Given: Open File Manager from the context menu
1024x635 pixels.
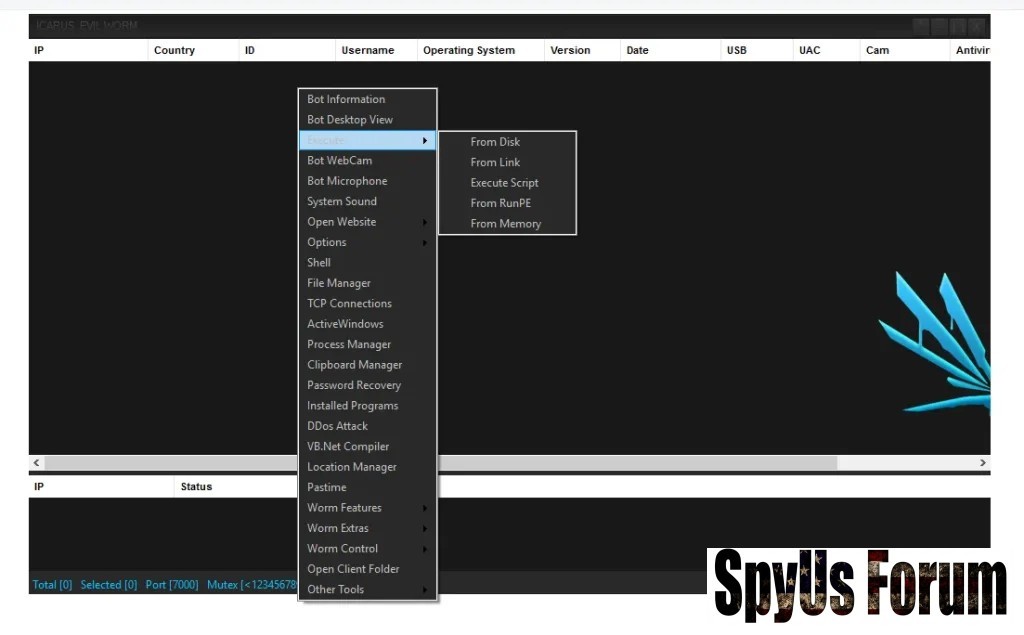Looking at the screenshot, I should click(x=339, y=283).
